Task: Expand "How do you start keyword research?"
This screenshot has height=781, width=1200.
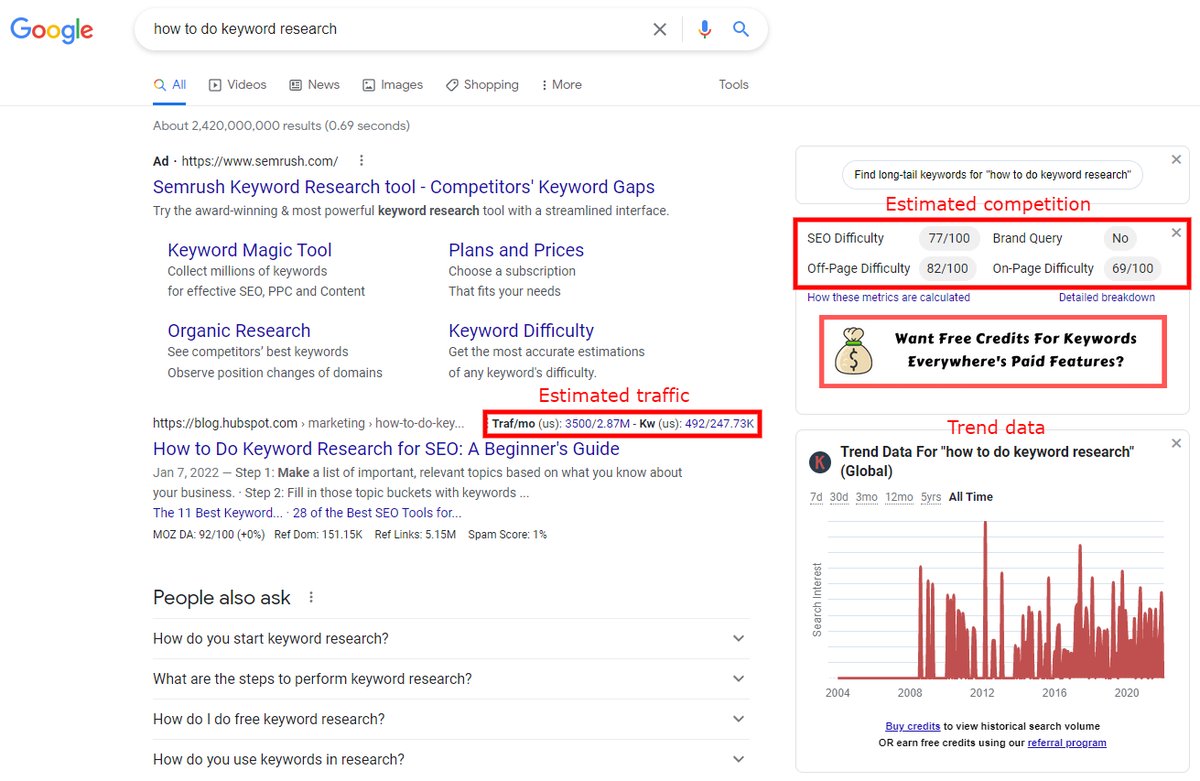Action: coord(450,639)
